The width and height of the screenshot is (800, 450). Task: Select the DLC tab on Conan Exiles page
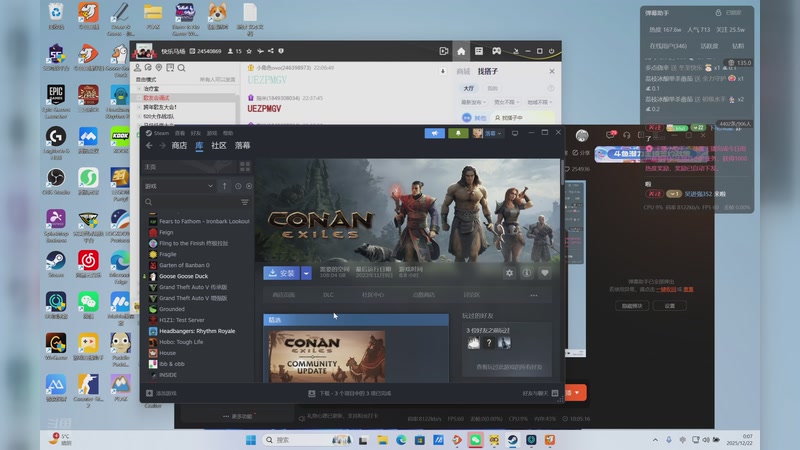(x=328, y=295)
